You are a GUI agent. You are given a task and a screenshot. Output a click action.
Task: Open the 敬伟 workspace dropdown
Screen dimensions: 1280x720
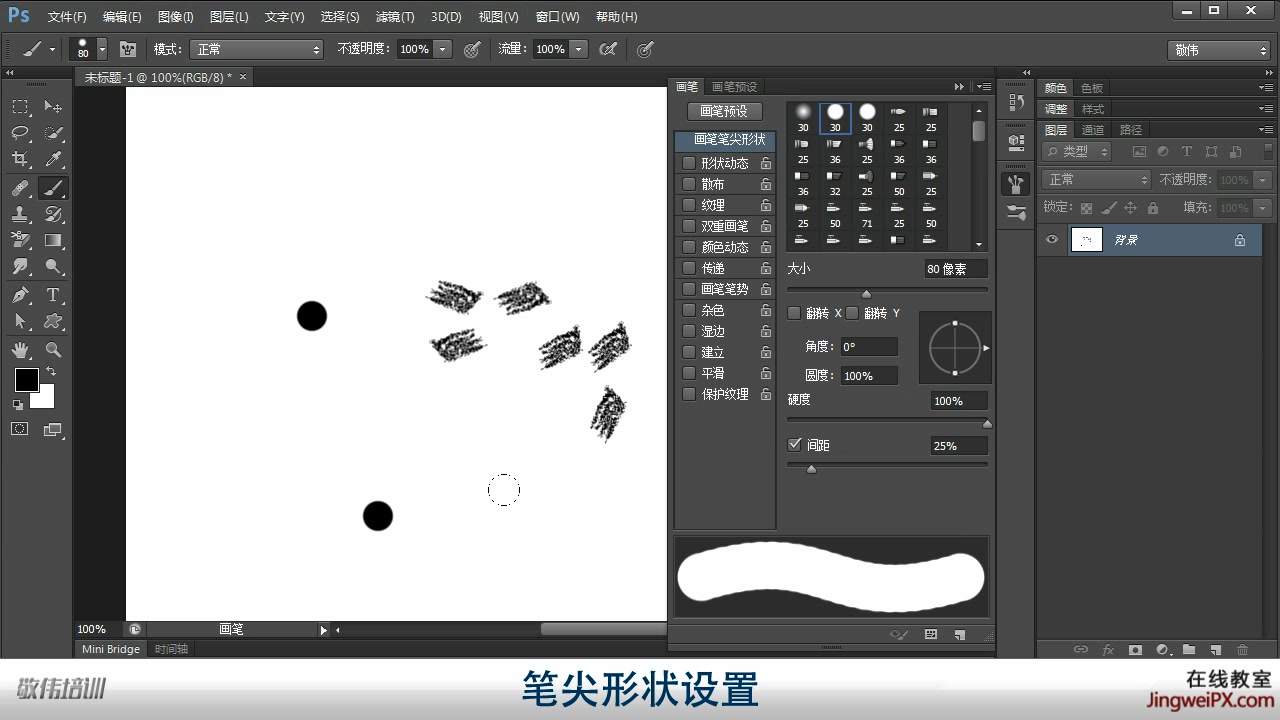coord(1219,50)
